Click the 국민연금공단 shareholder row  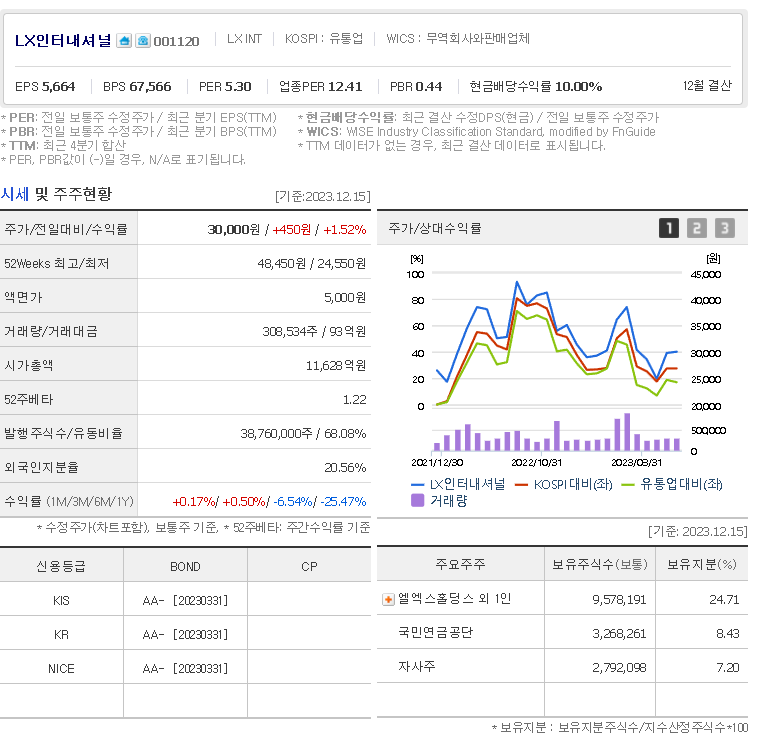coord(562,633)
